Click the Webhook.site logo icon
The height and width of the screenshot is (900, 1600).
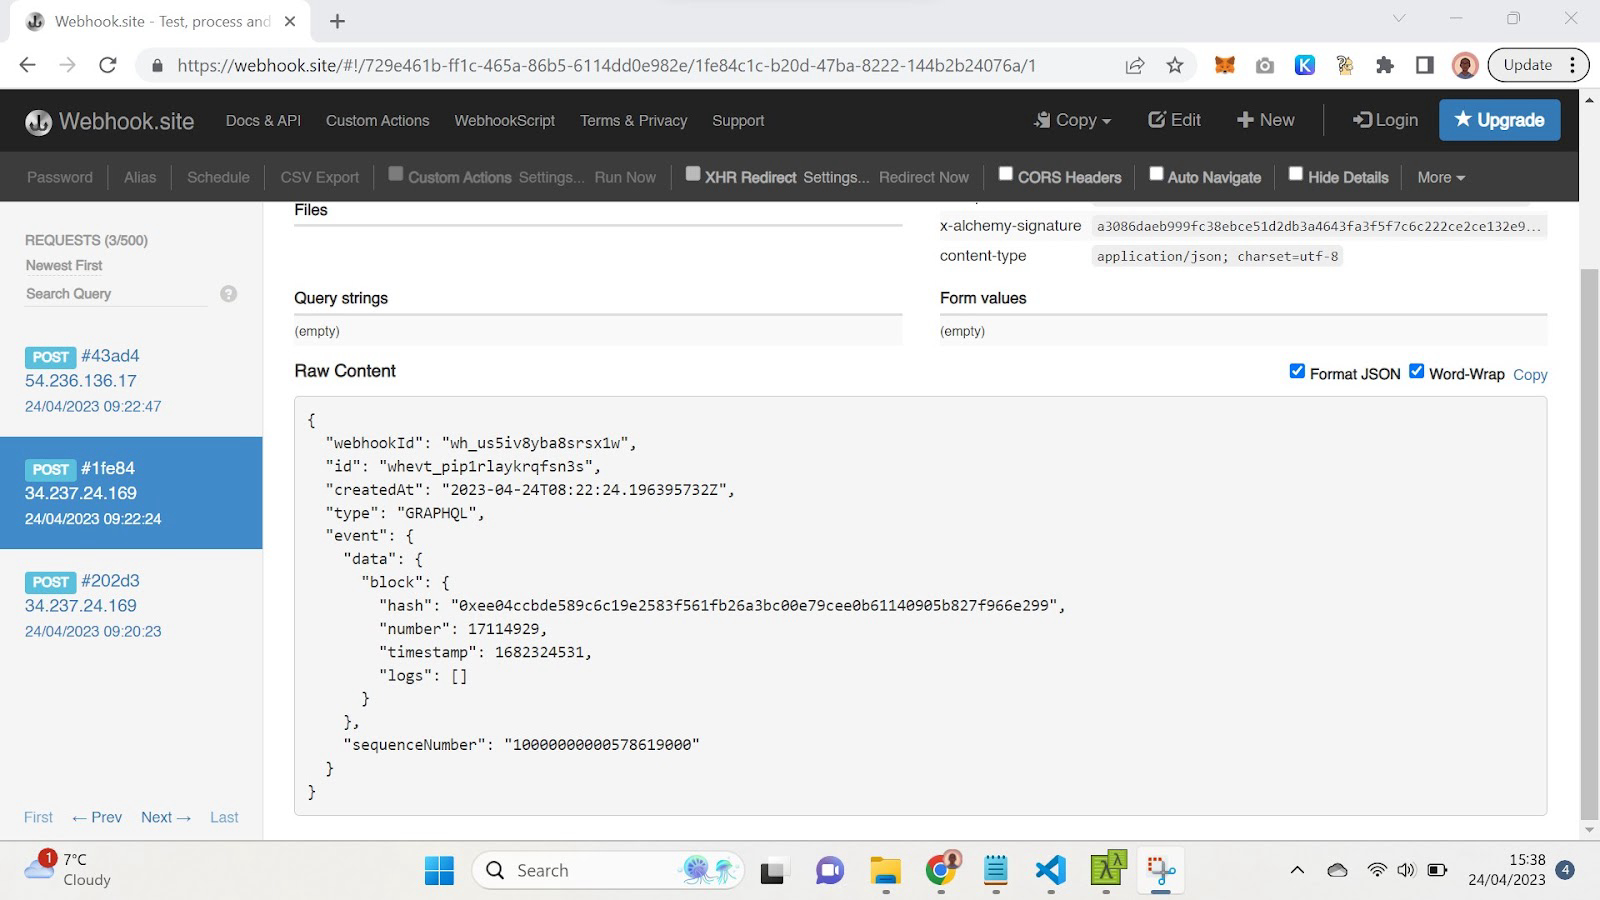[38, 122]
